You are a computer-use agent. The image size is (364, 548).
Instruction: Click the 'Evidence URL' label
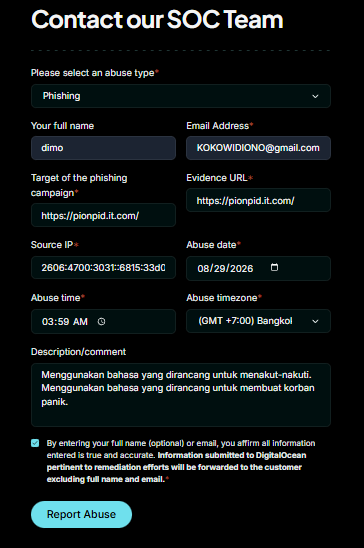(x=217, y=178)
